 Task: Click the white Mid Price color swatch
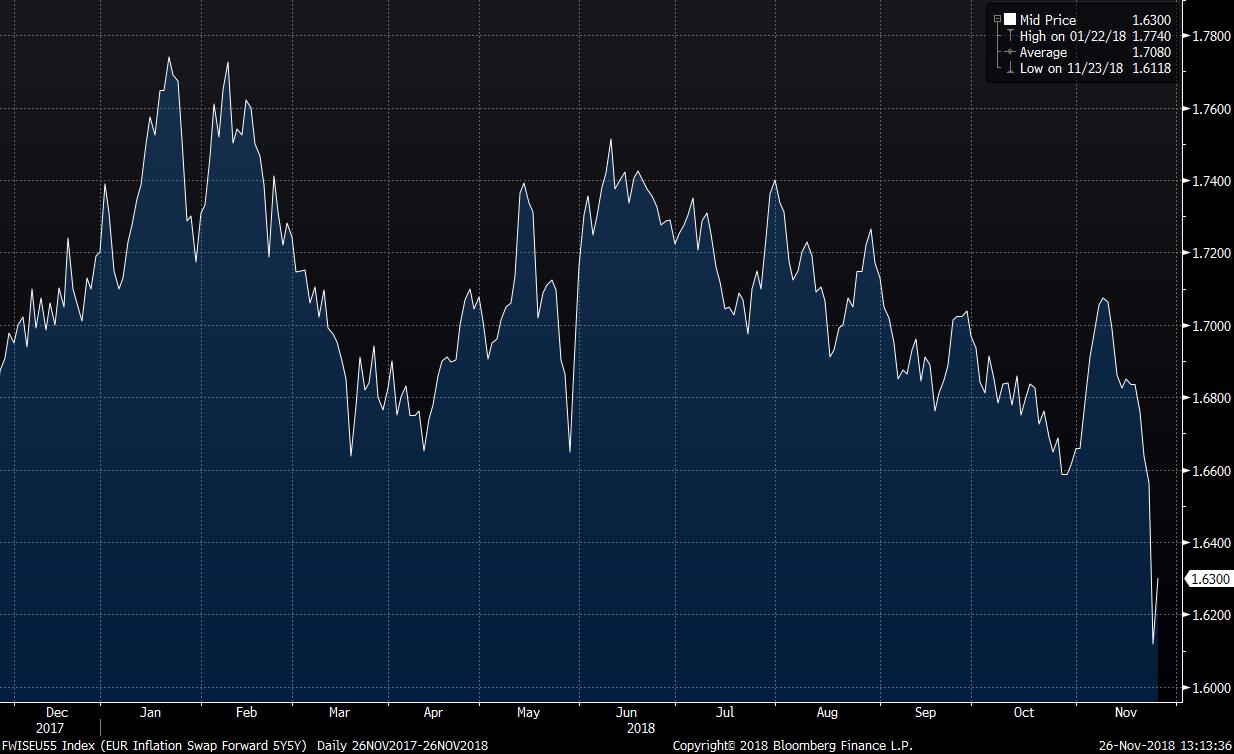pos(1010,19)
